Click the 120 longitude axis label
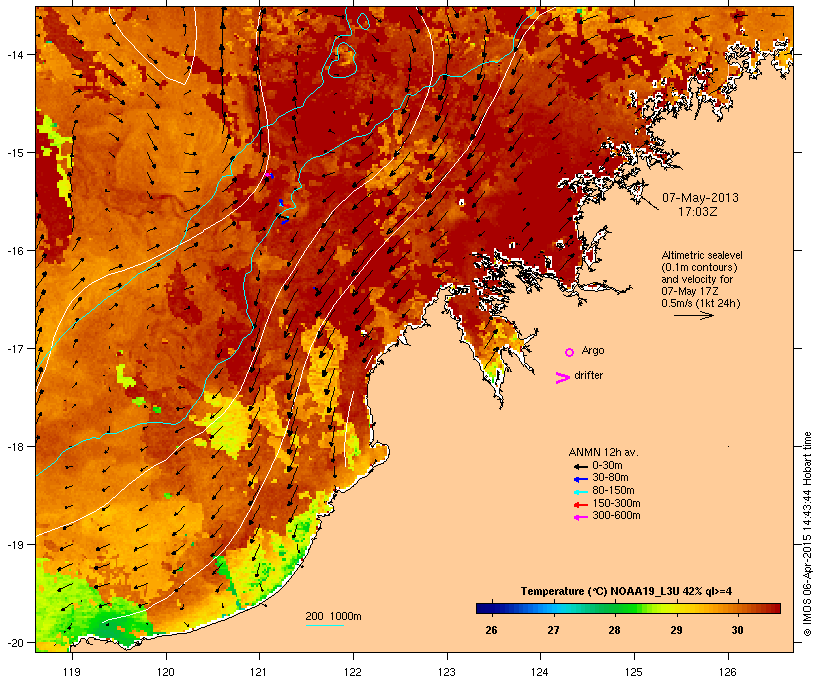820x680 pixels. [x=166, y=672]
